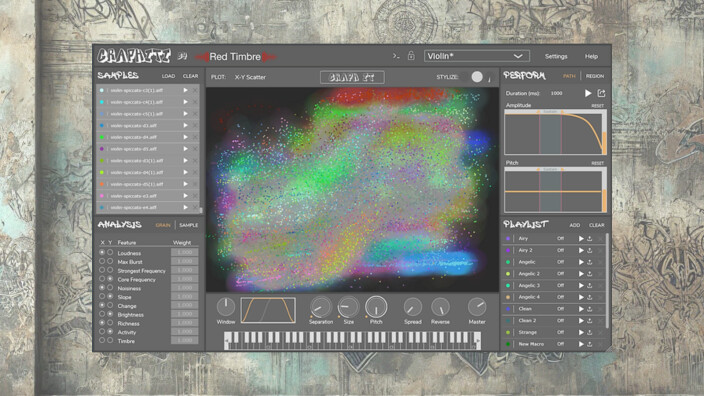Play the Airy playlist entry
This screenshot has height=396, width=704.
pyautogui.click(x=581, y=238)
